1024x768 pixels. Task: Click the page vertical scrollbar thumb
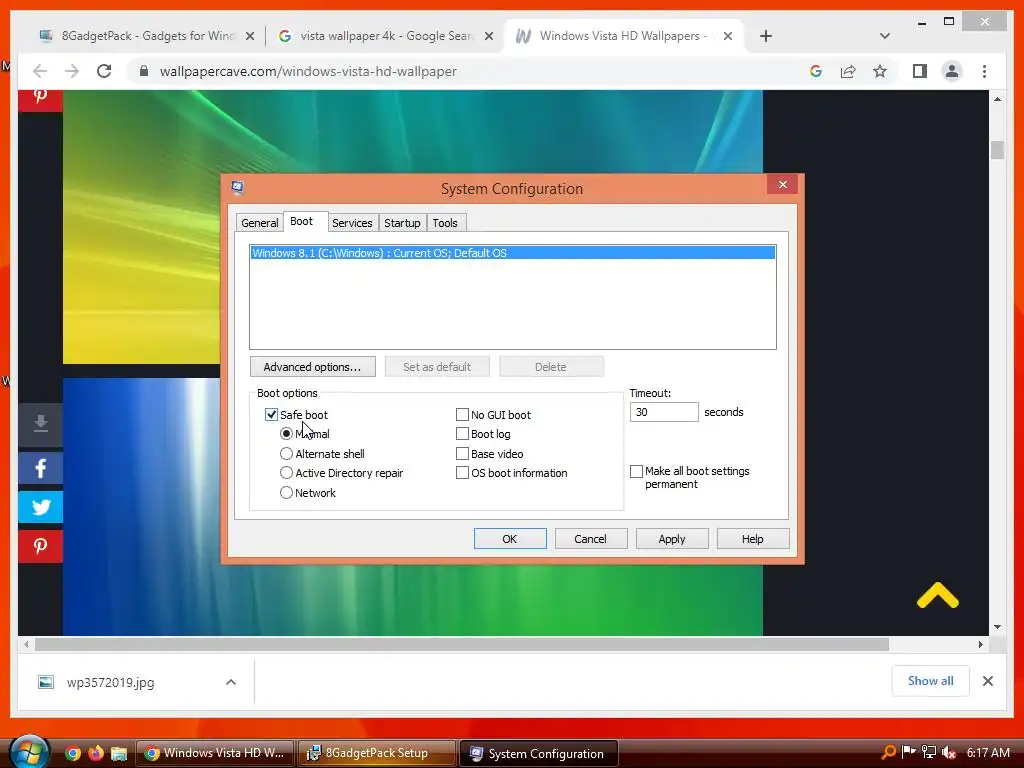pos(997,150)
